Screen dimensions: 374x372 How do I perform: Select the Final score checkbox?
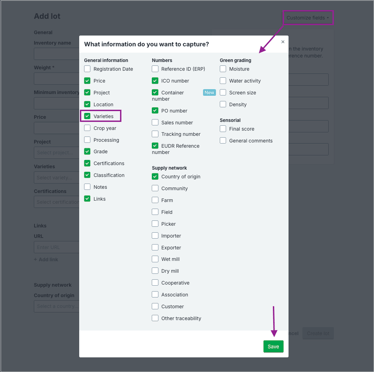pyautogui.click(x=223, y=129)
